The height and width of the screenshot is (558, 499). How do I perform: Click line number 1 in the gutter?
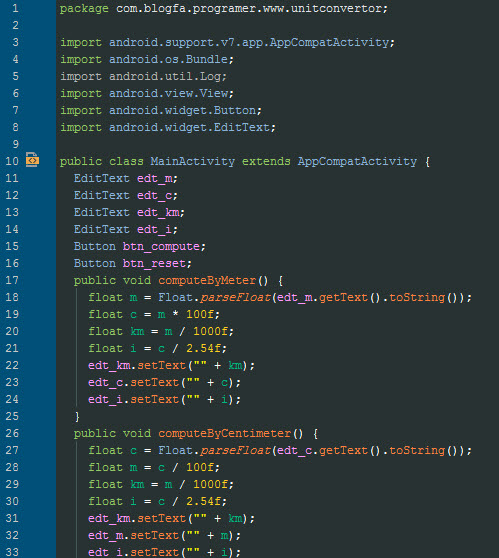(x=15, y=8)
